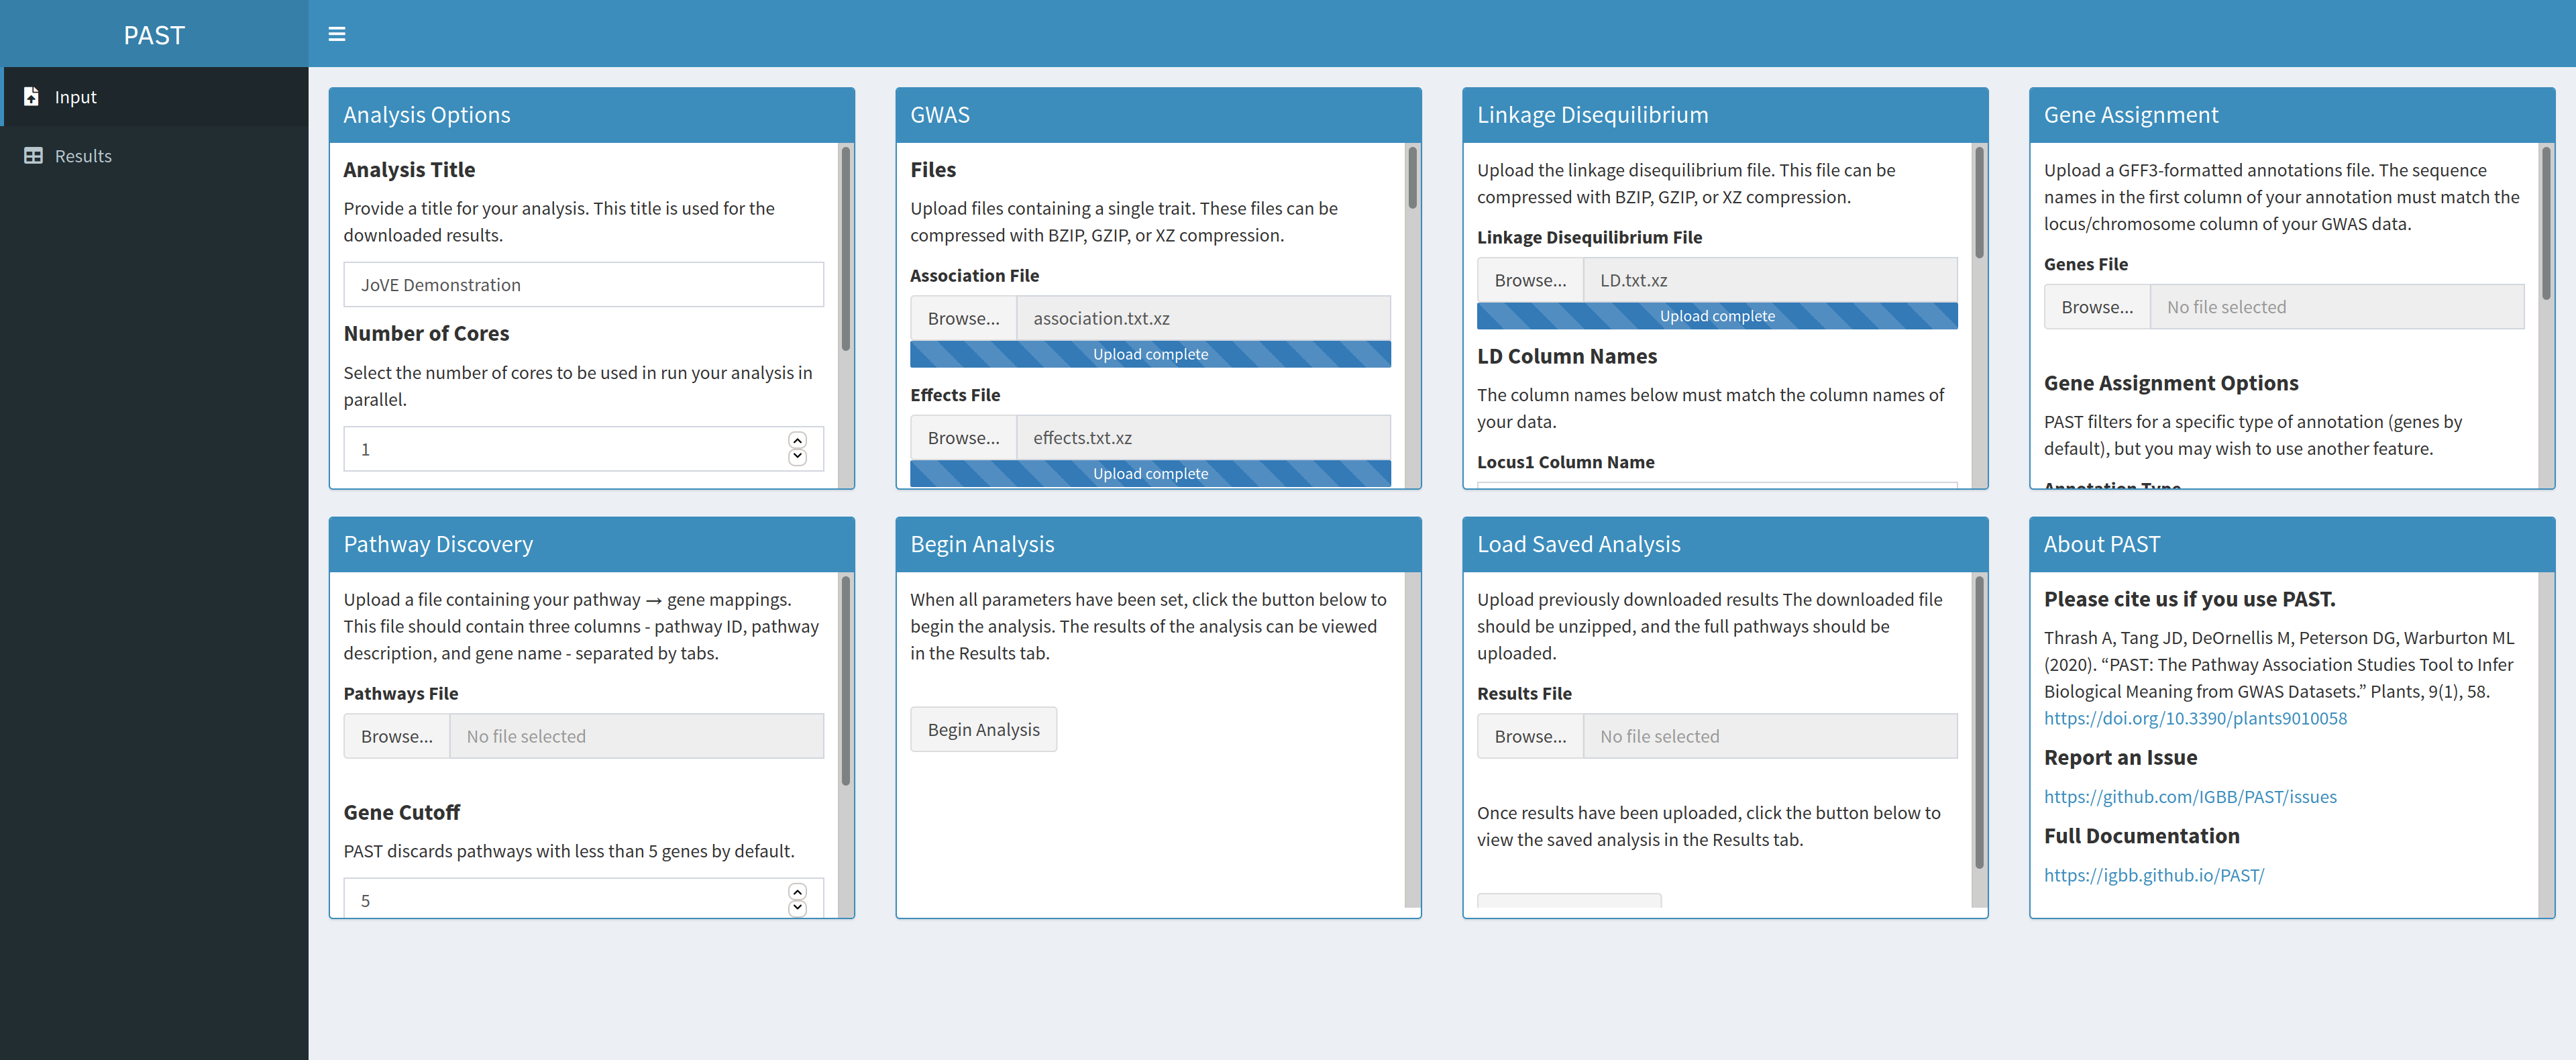Open the plants9010058 DOI link
The width and height of the screenshot is (2576, 1060).
click(x=2194, y=718)
